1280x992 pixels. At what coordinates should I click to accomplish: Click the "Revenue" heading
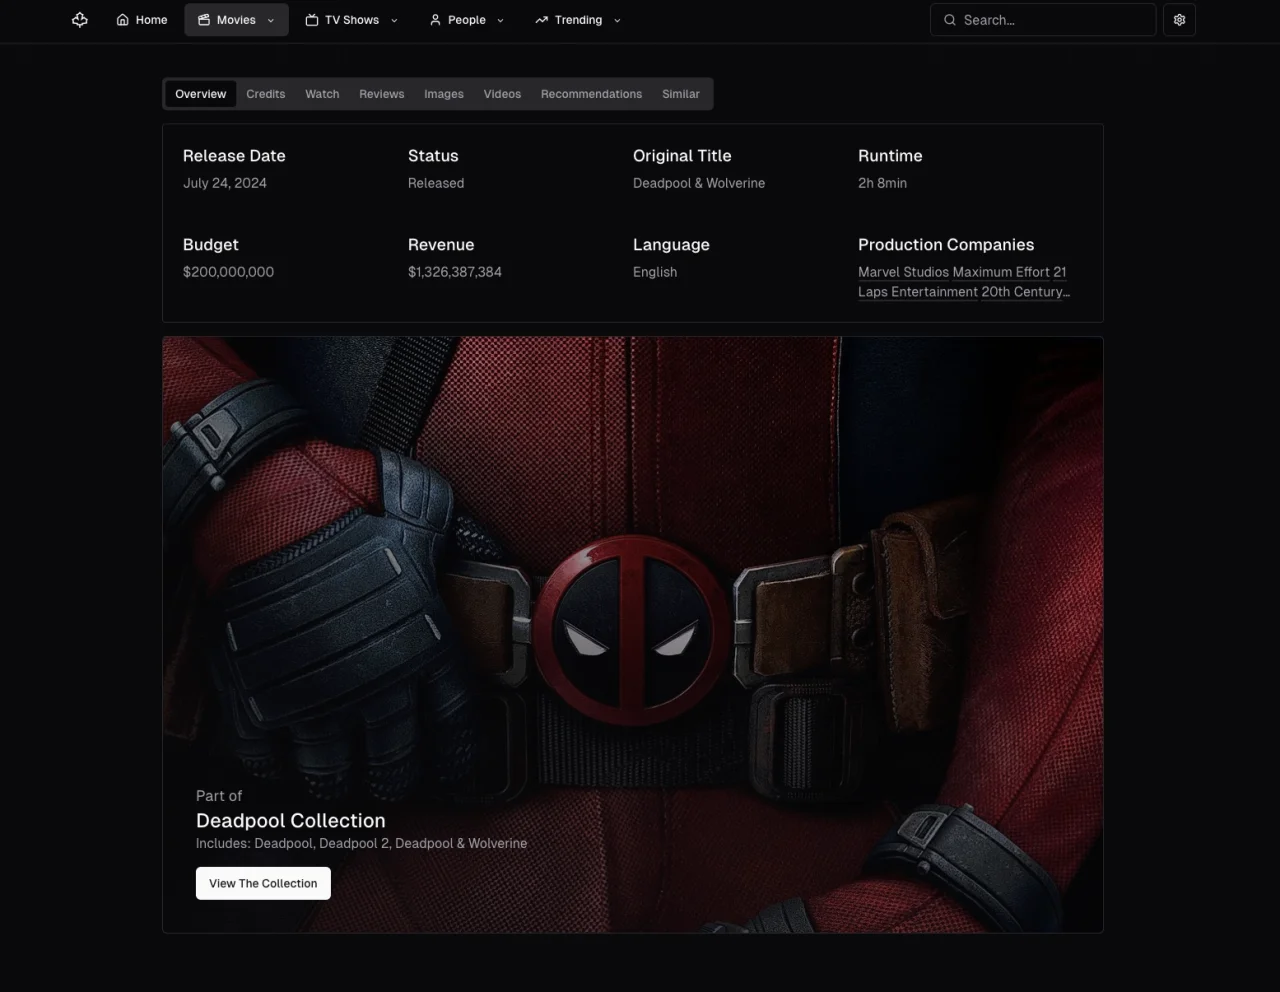[x=441, y=245]
